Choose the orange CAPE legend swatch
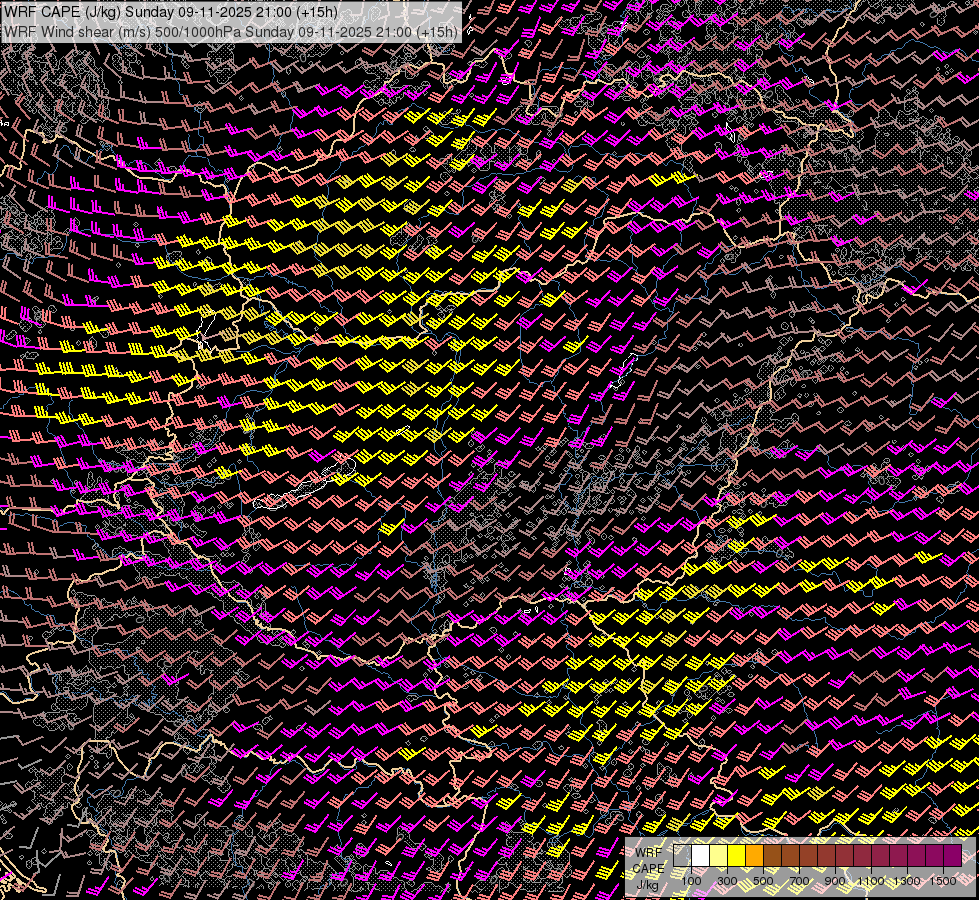Image resolution: width=979 pixels, height=900 pixels. [754, 855]
